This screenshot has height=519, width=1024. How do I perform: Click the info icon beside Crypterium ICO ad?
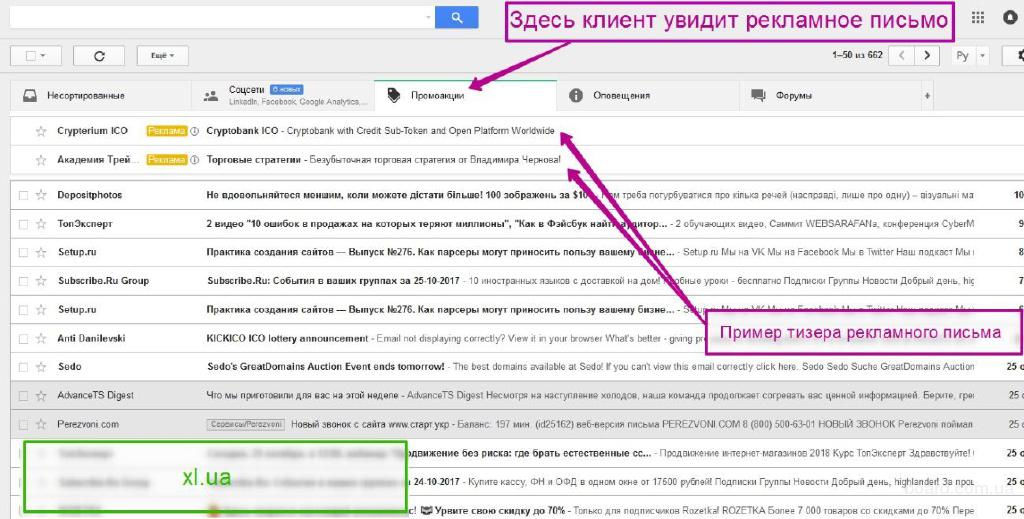(x=194, y=131)
